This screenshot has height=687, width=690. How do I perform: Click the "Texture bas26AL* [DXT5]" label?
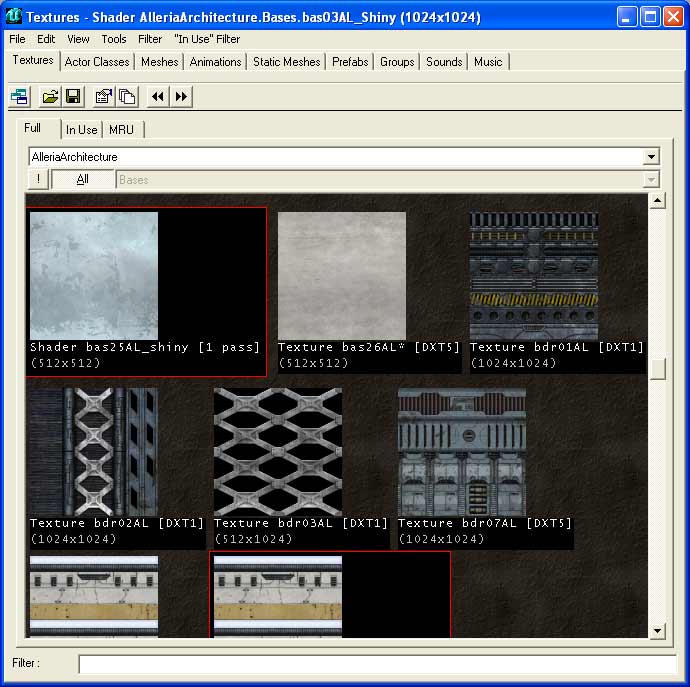click(369, 347)
